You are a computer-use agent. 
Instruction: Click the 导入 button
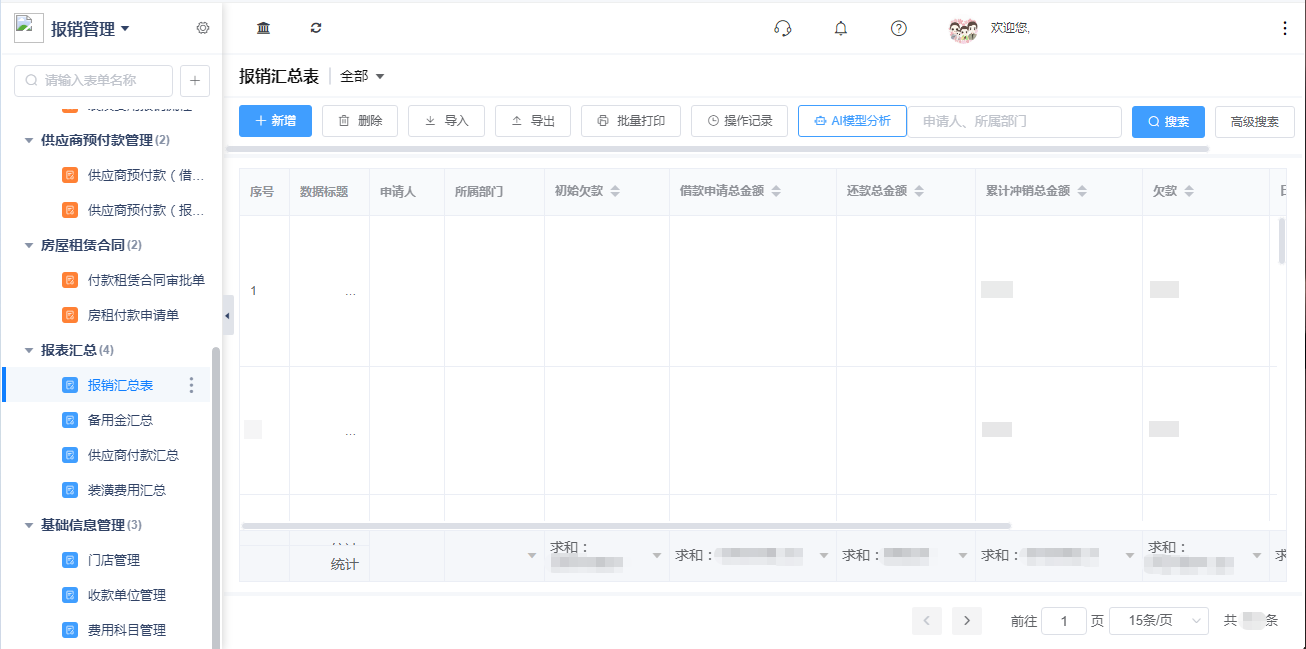(x=446, y=121)
